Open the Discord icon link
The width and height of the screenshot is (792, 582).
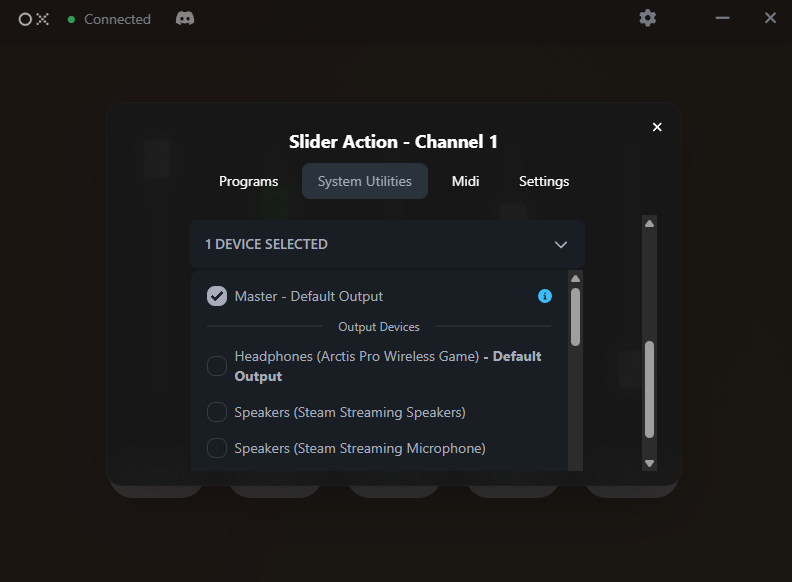coord(185,18)
